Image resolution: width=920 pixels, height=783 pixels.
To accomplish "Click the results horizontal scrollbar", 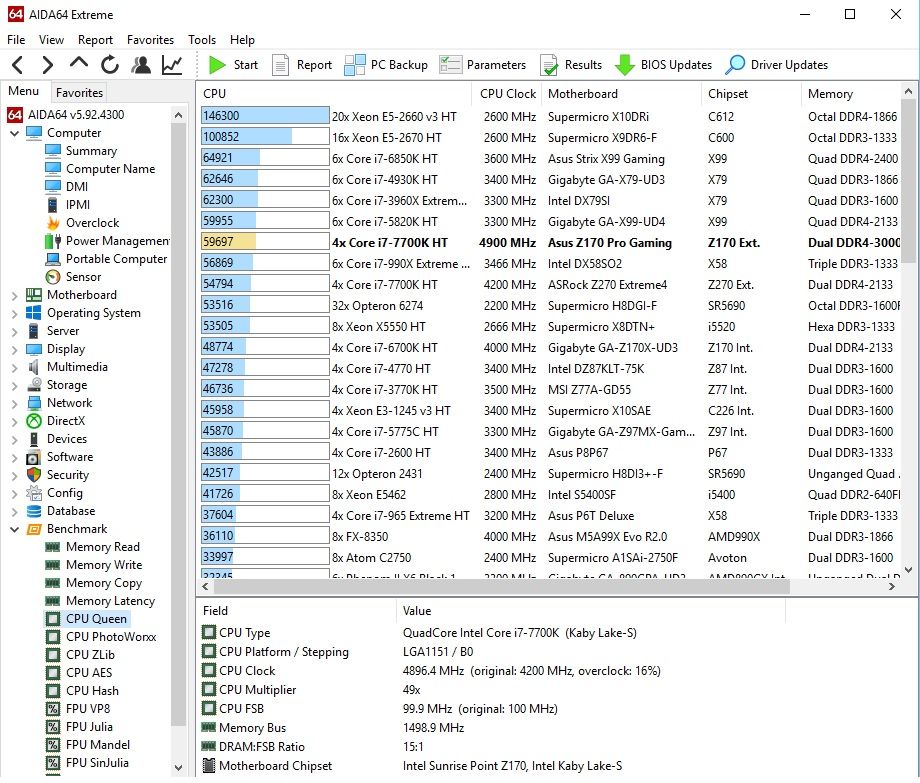I will tap(500, 586).
